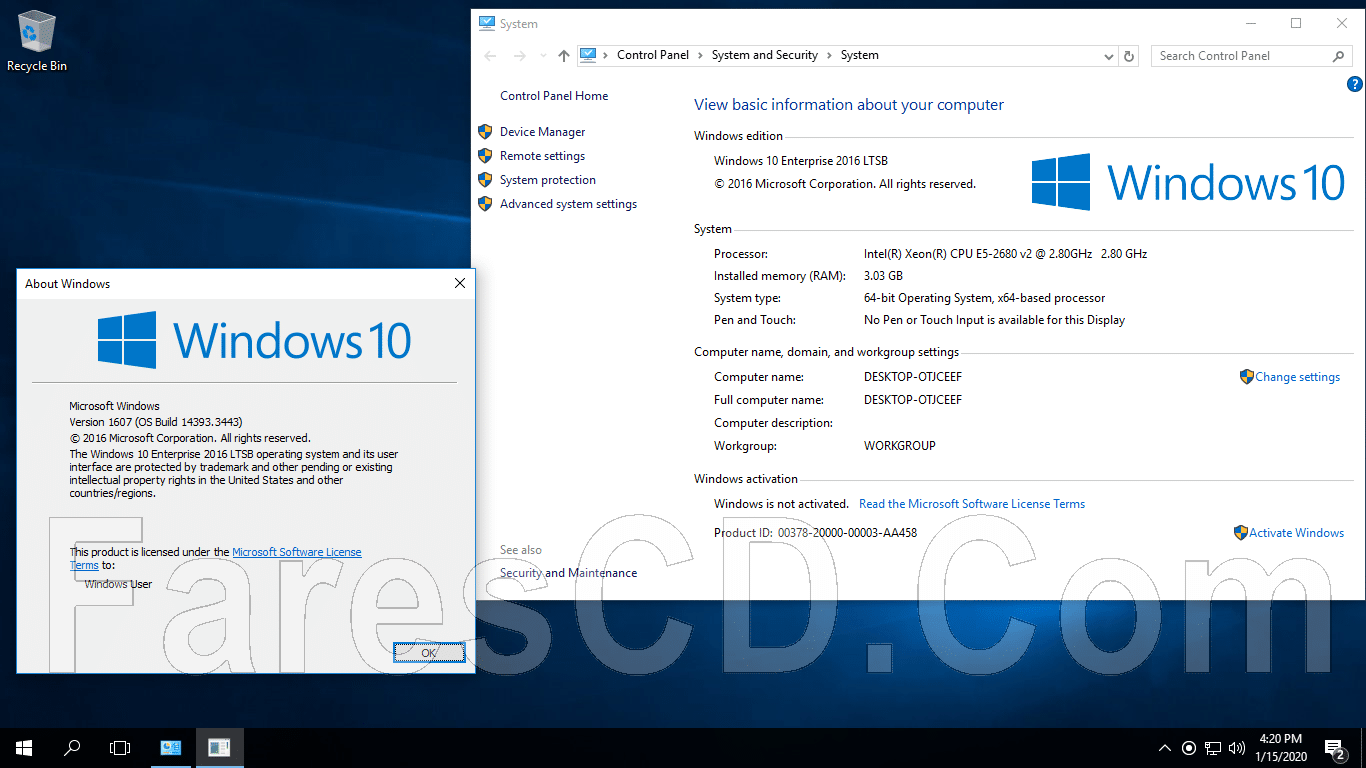
Task: Maximize the System window
Action: click(1296, 23)
